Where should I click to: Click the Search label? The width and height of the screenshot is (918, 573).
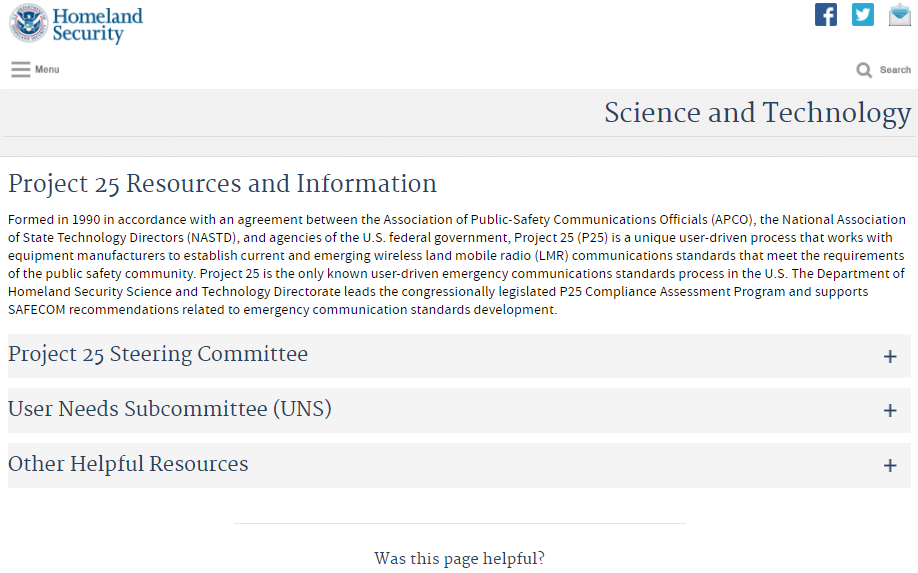click(x=895, y=70)
